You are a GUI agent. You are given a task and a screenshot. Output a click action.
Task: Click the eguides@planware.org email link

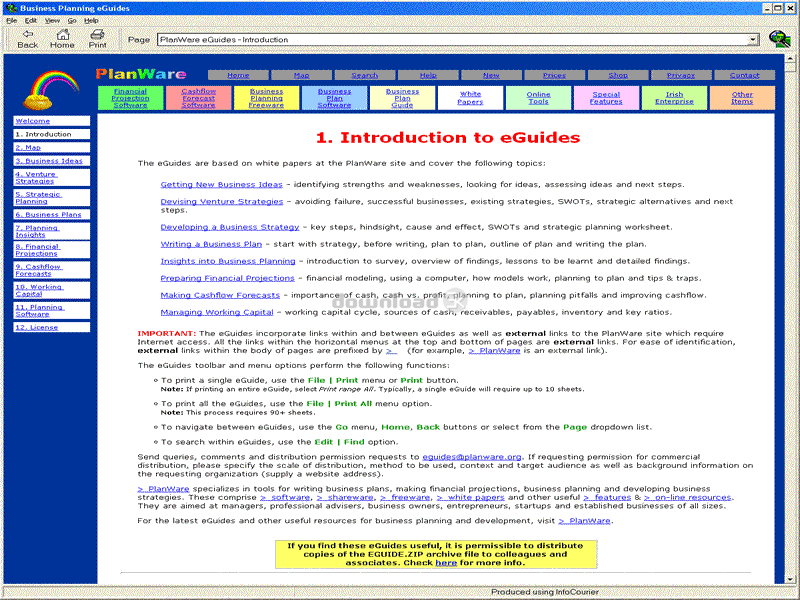(485, 456)
